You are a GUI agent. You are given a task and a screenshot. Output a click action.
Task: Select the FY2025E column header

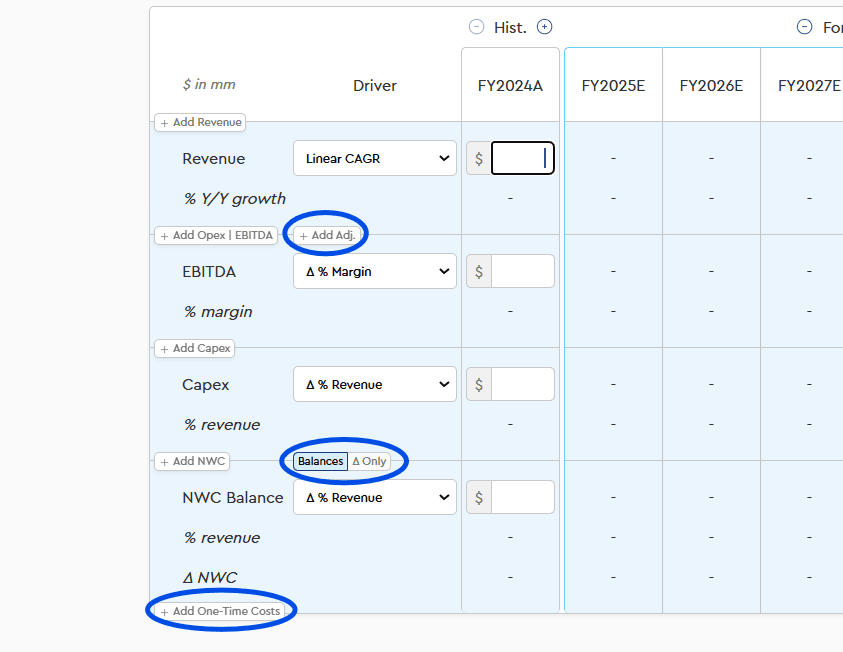(x=613, y=85)
